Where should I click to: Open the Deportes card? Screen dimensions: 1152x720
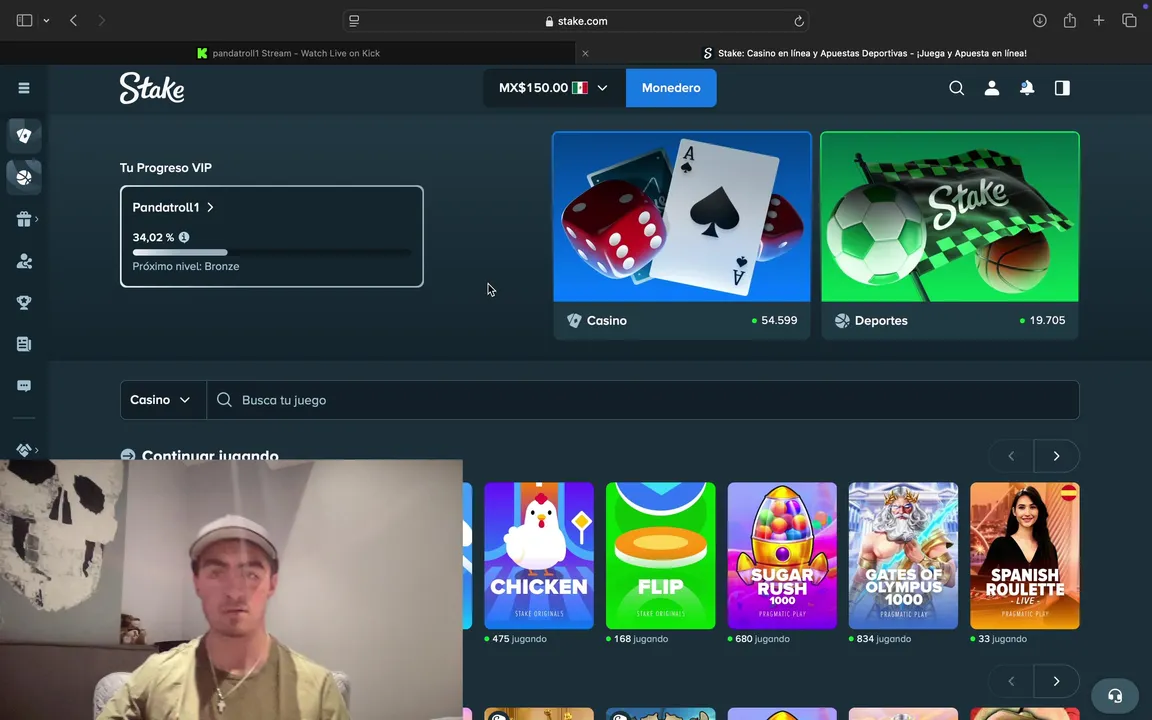tap(950, 236)
